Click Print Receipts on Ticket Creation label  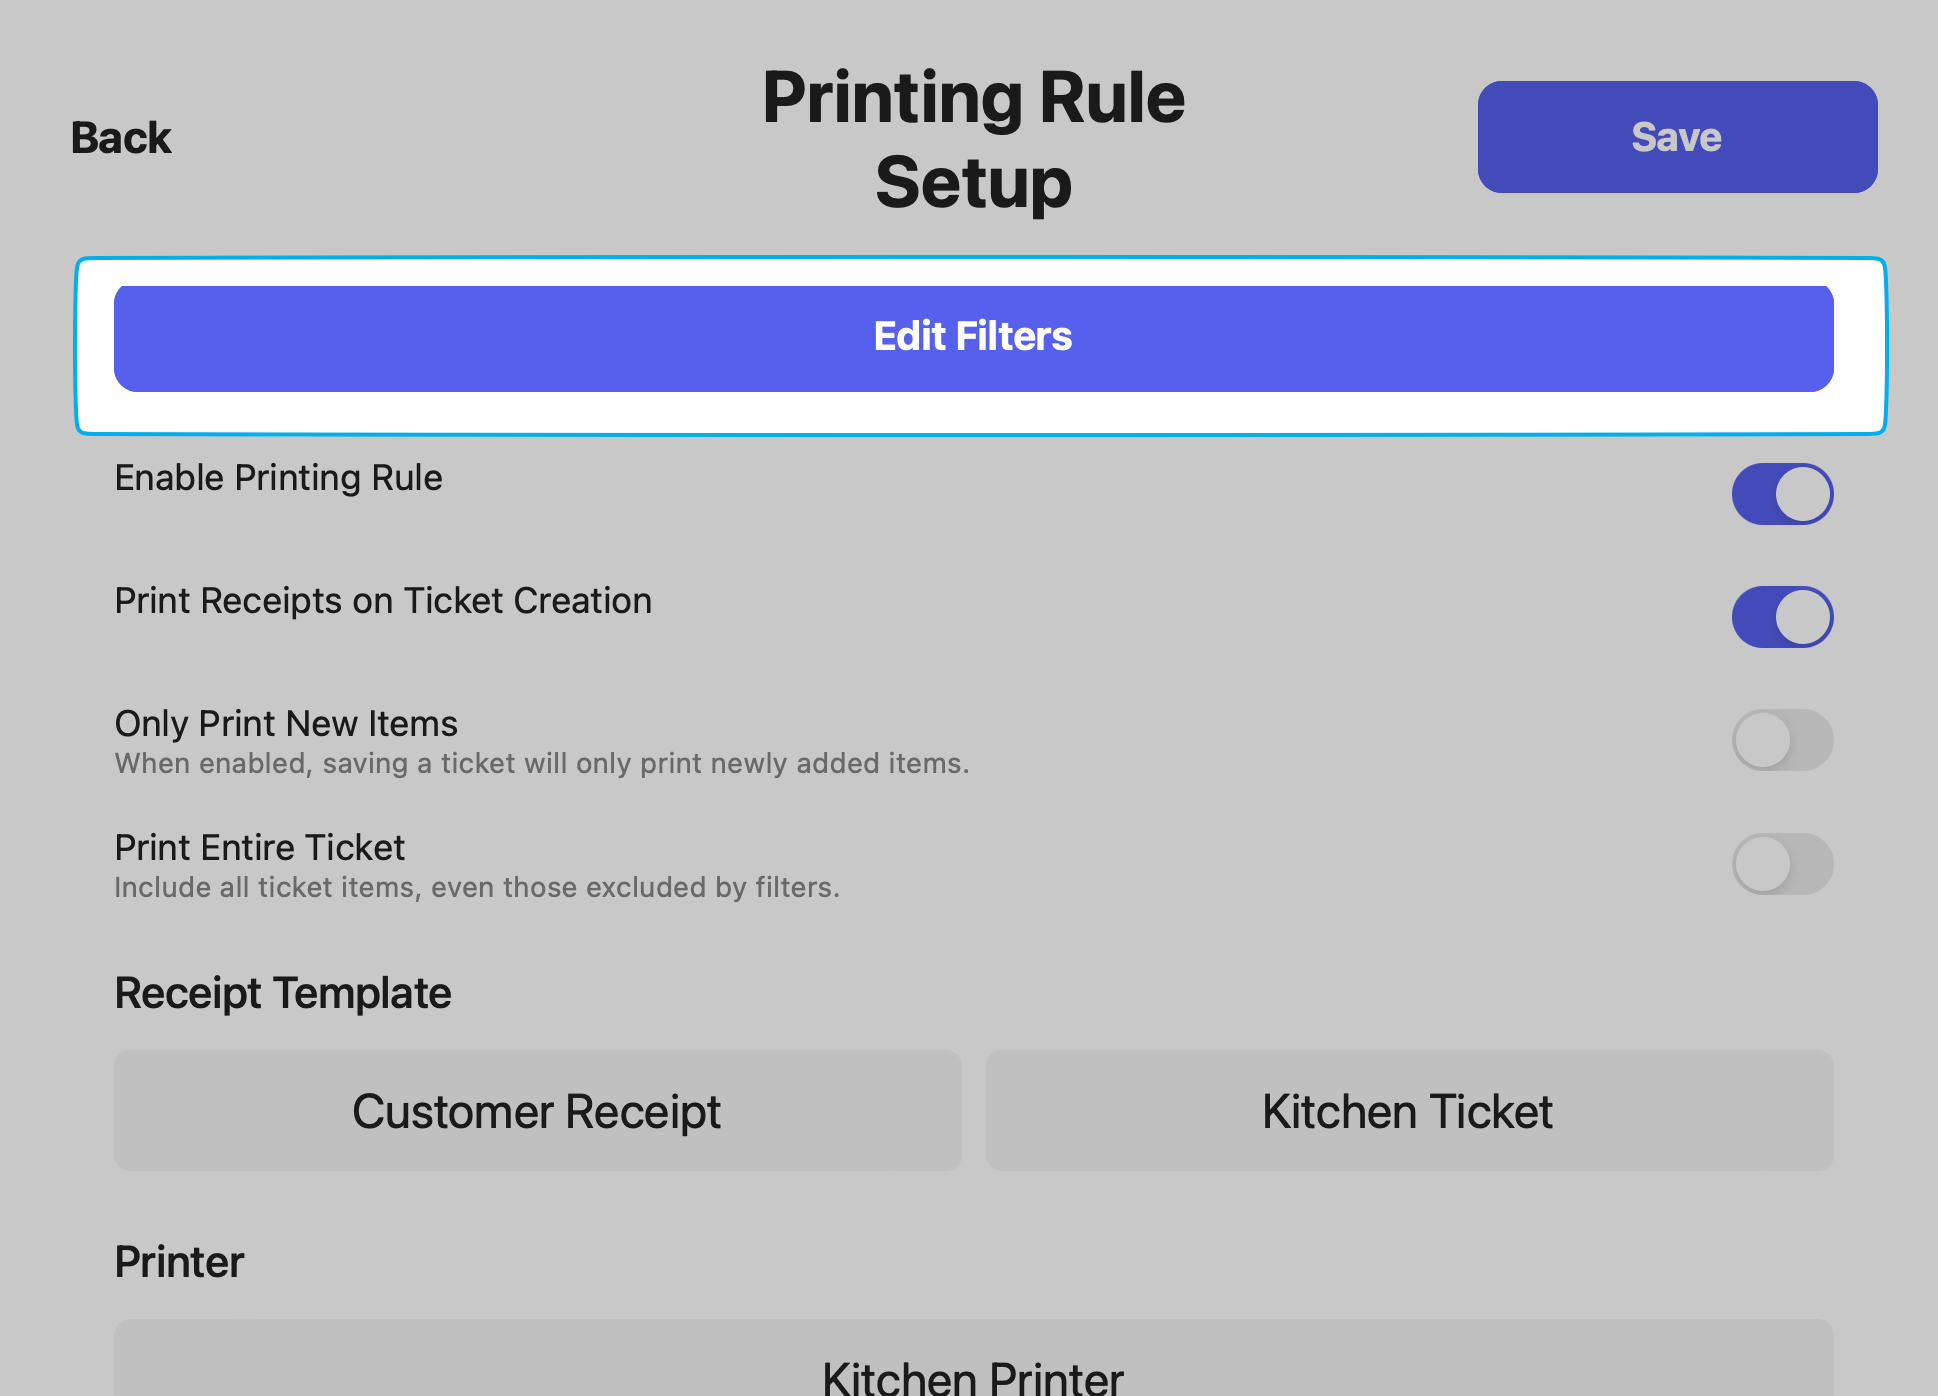point(383,601)
